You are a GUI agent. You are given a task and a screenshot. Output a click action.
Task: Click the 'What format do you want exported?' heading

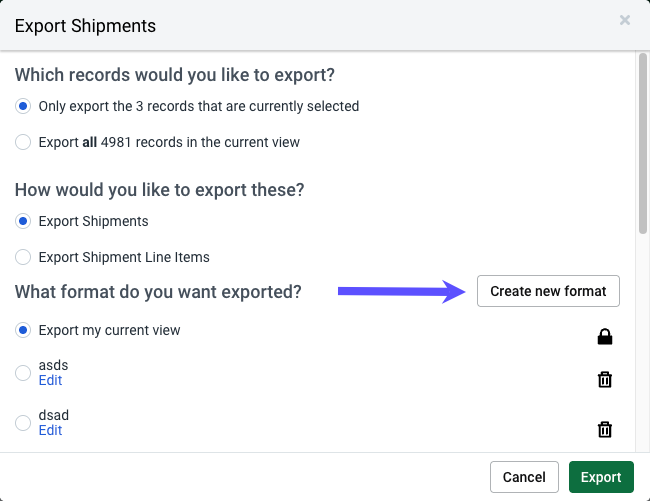158,292
